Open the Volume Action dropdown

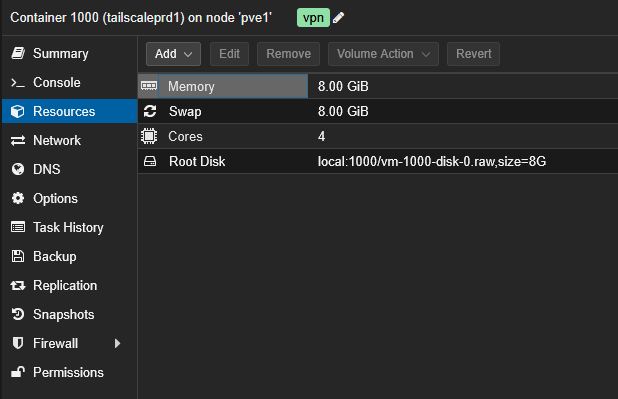click(x=383, y=54)
